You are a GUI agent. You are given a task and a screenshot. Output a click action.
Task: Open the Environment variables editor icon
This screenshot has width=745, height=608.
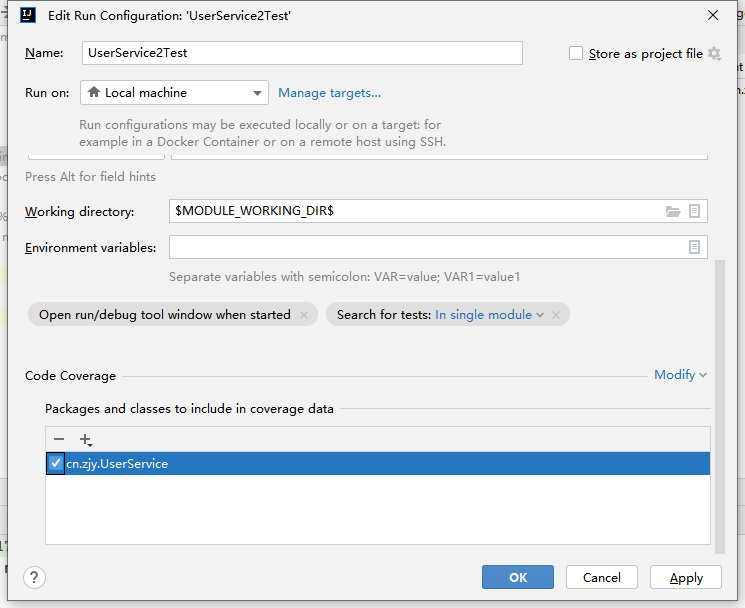pyautogui.click(x=695, y=247)
